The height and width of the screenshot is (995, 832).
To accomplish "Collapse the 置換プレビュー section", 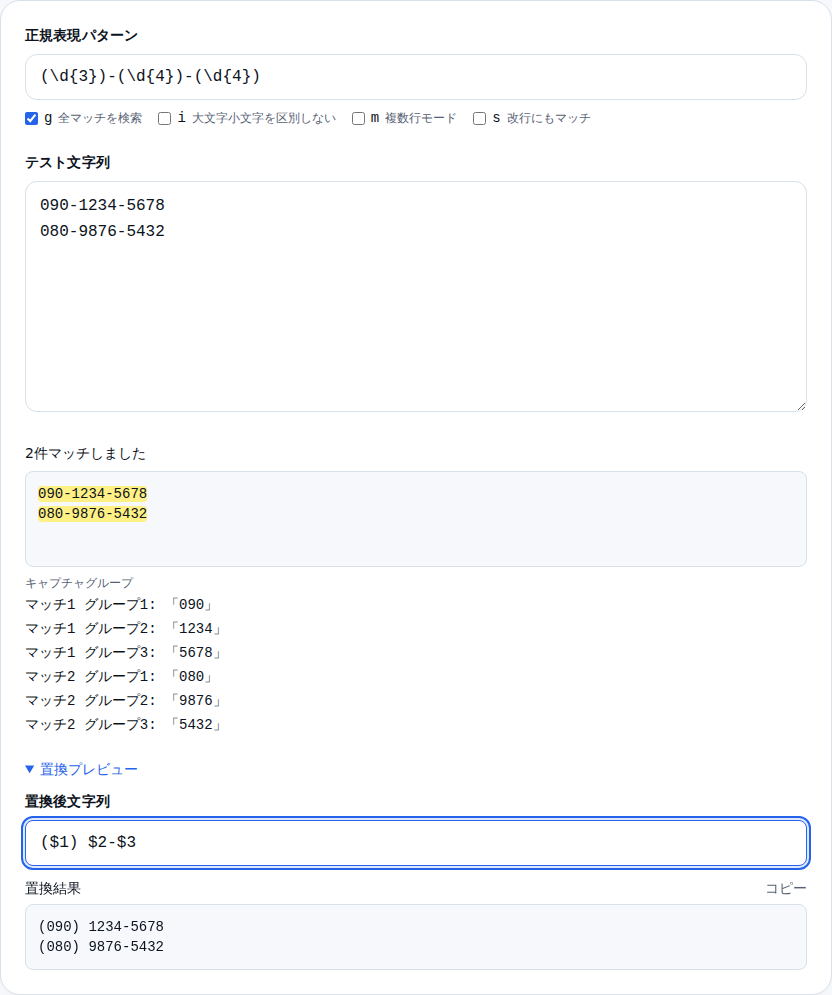I will 81,769.
